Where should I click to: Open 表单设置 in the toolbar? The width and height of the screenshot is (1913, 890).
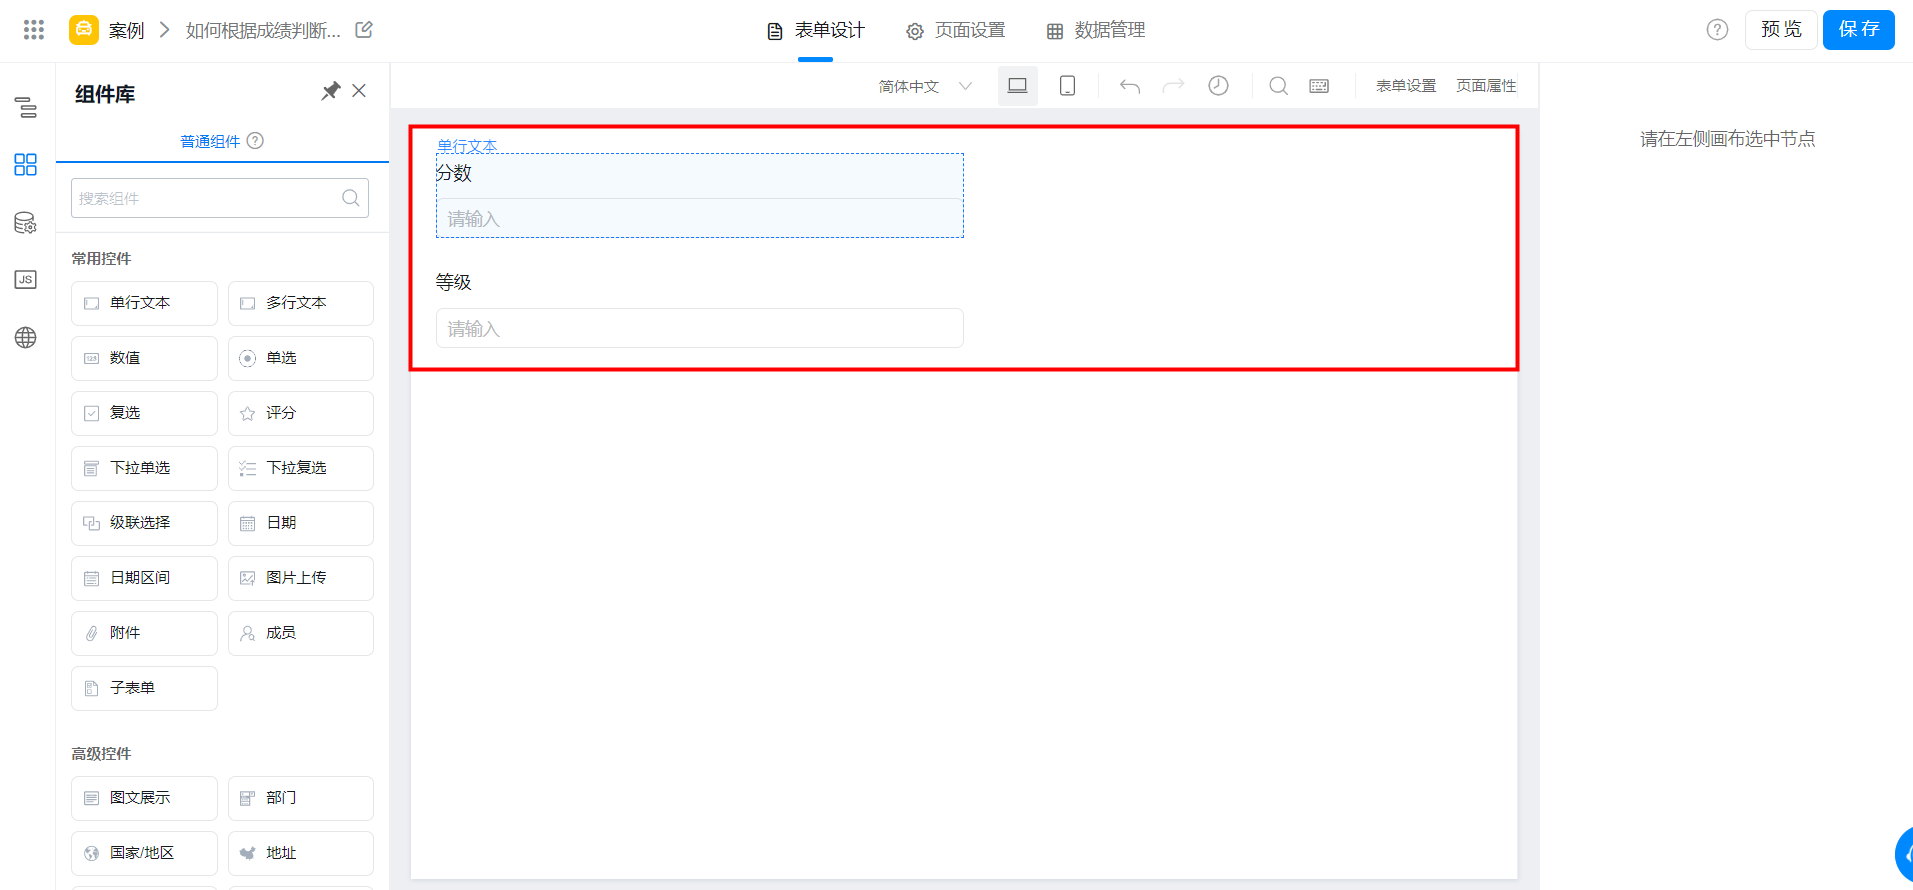pos(1405,86)
